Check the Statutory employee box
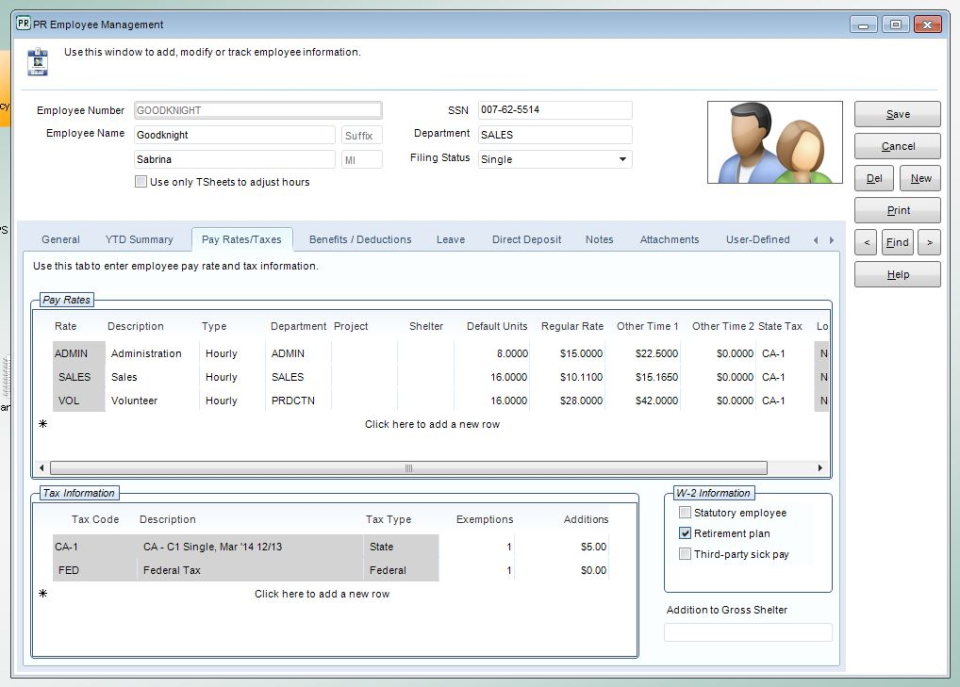This screenshot has width=960, height=687. tap(685, 512)
